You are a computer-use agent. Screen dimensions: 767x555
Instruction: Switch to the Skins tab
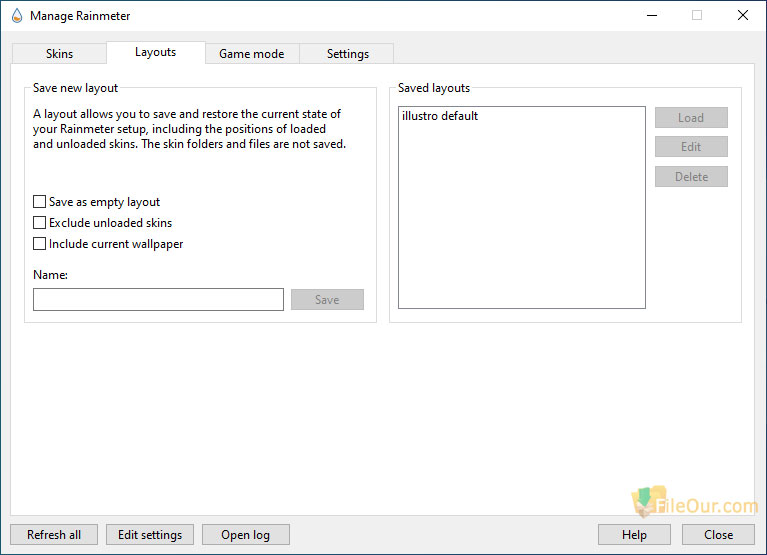click(59, 53)
